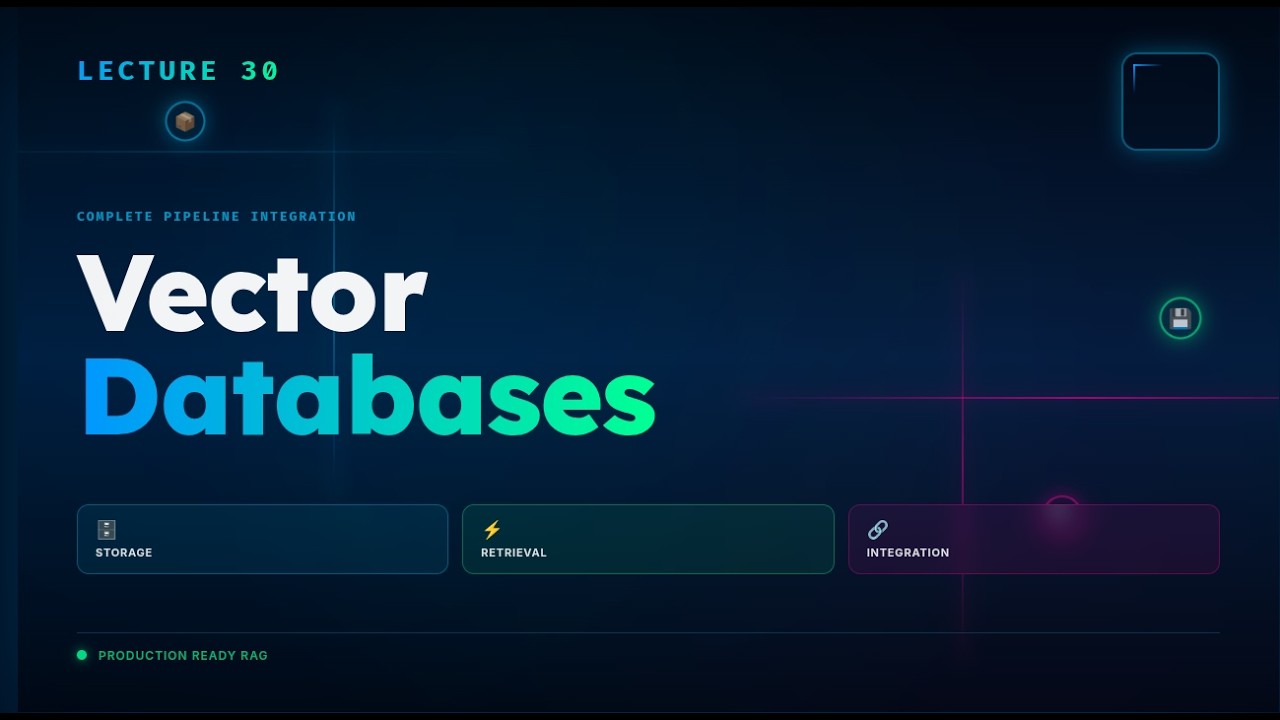Click the glowing rounded square in corner
This screenshot has height=720, width=1280.
coord(1170,101)
